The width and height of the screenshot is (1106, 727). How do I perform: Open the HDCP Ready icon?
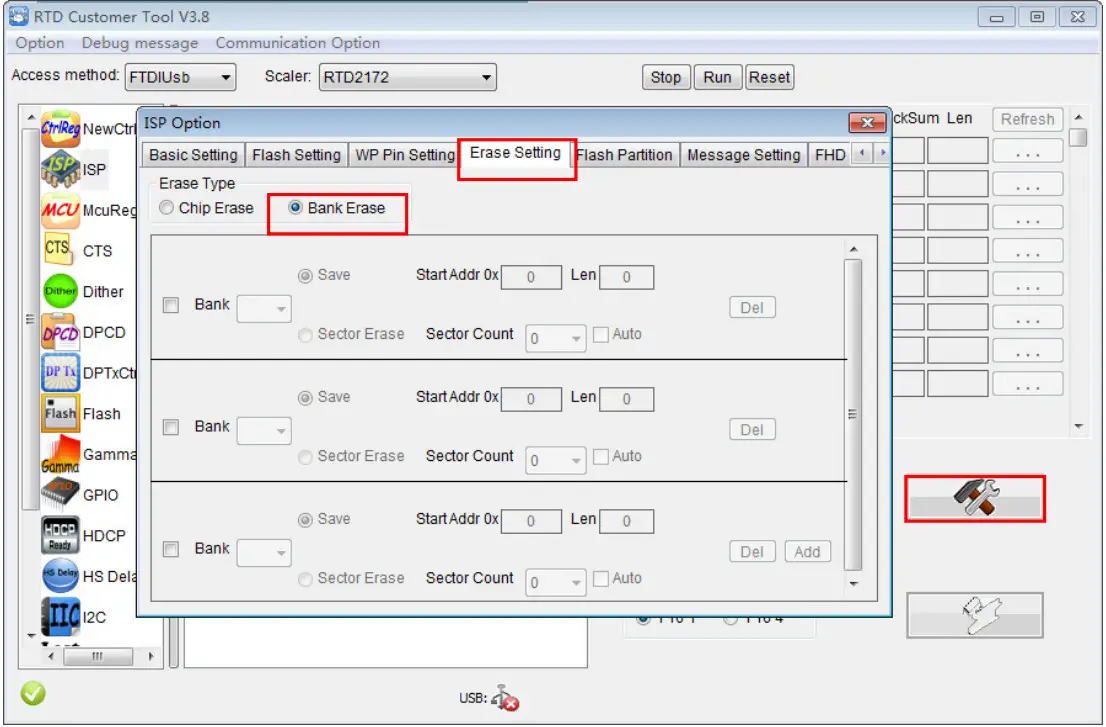point(60,535)
